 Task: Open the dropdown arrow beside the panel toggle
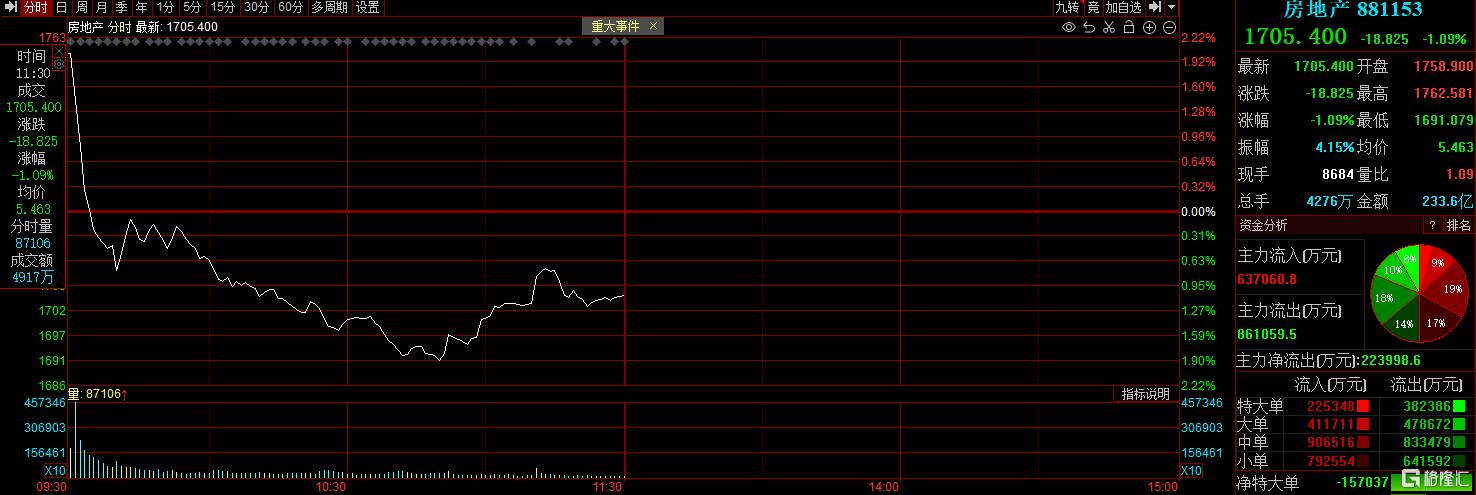coord(1172,7)
